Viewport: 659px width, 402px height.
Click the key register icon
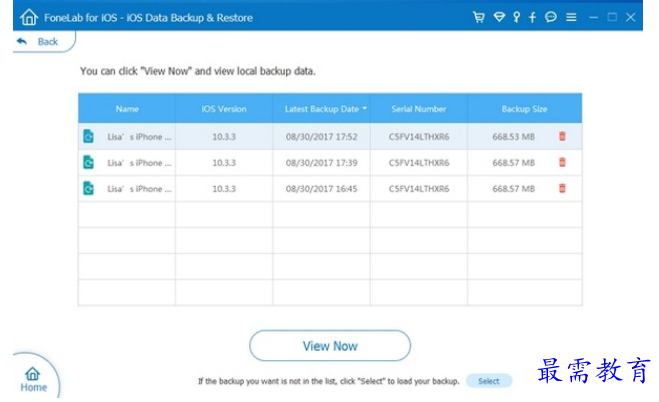click(517, 17)
